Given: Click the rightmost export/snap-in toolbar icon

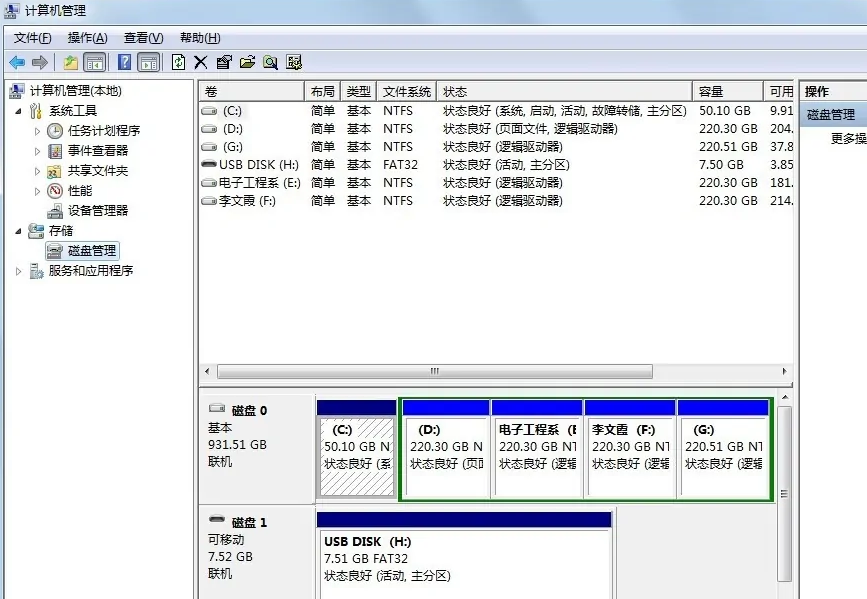Looking at the screenshot, I should pyautogui.click(x=293, y=62).
